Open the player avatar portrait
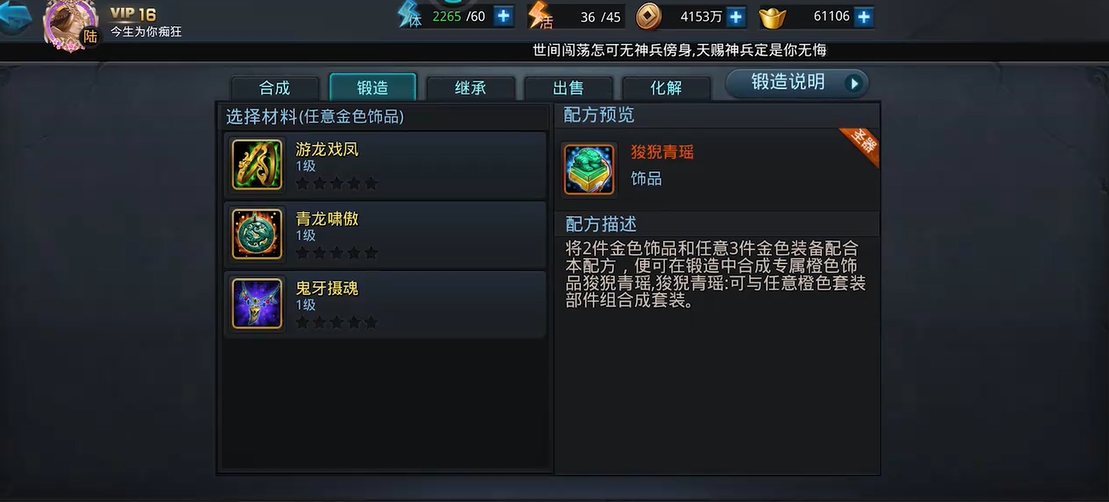 click(71, 25)
